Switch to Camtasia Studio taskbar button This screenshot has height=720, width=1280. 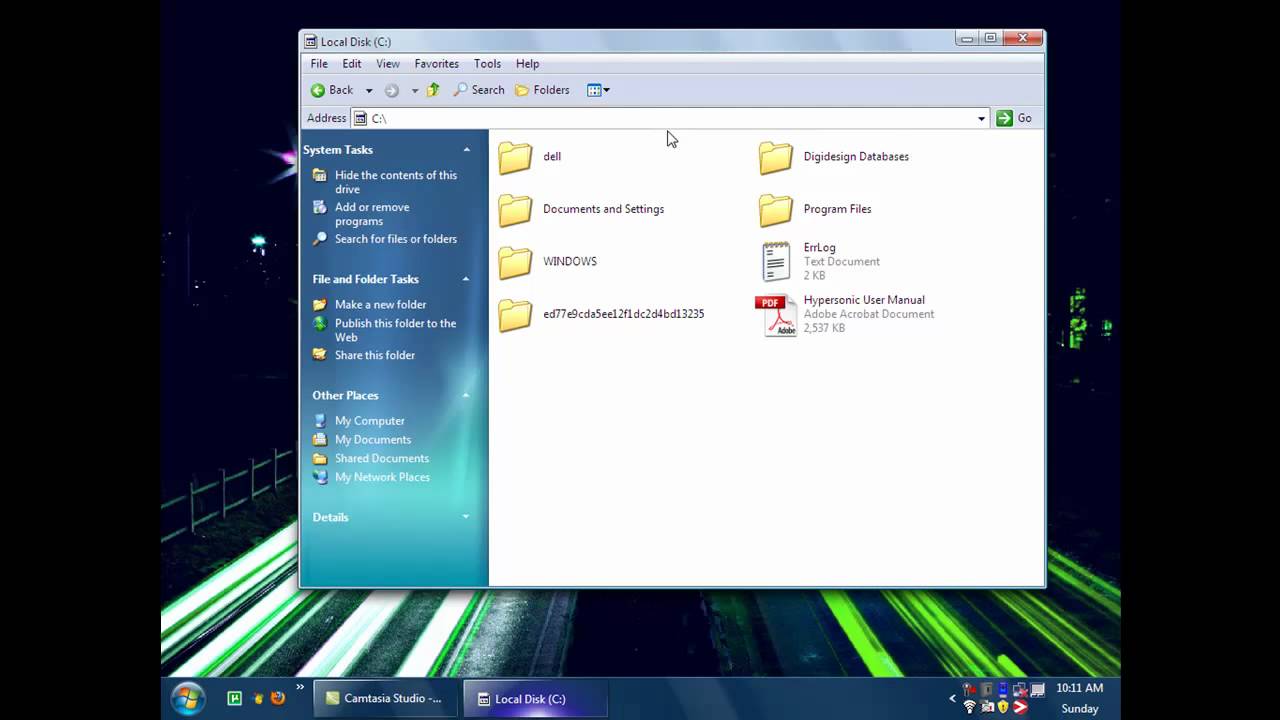pyautogui.click(x=385, y=699)
